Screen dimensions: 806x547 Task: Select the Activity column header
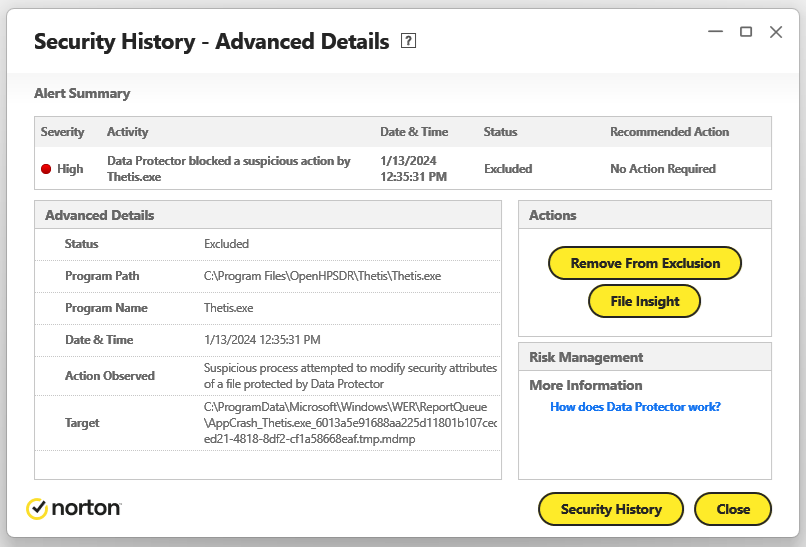[x=127, y=132]
